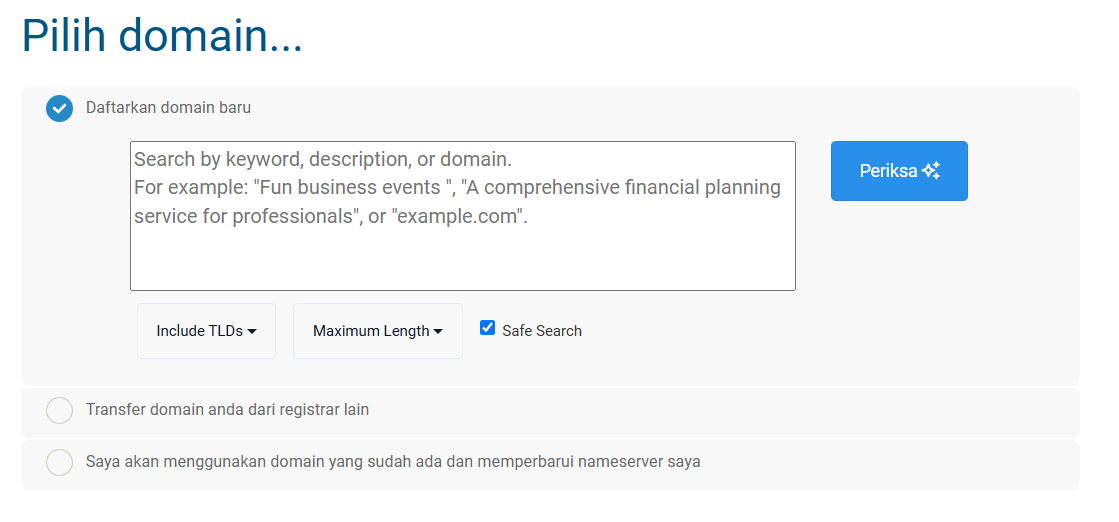Screen dimensions: 1119x522
Task: Toggle the Safe Search checkbox
Action: (x=487, y=328)
